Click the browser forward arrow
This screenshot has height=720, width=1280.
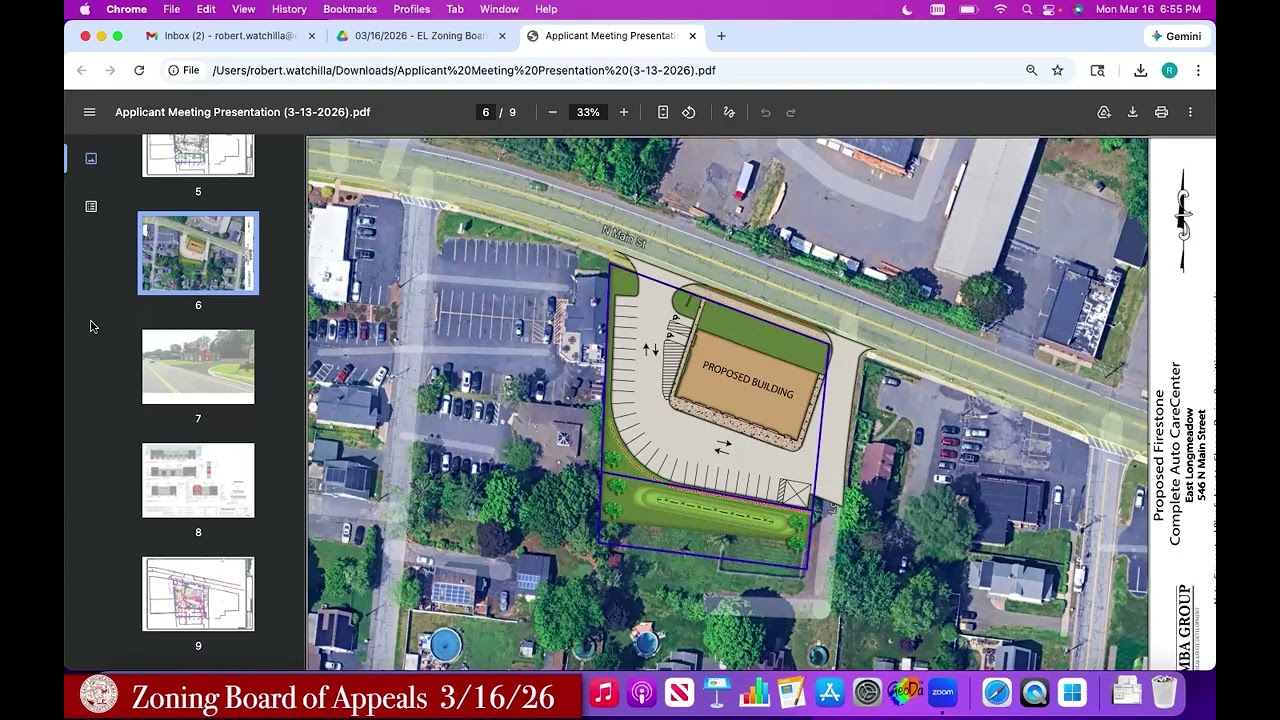coord(110,70)
